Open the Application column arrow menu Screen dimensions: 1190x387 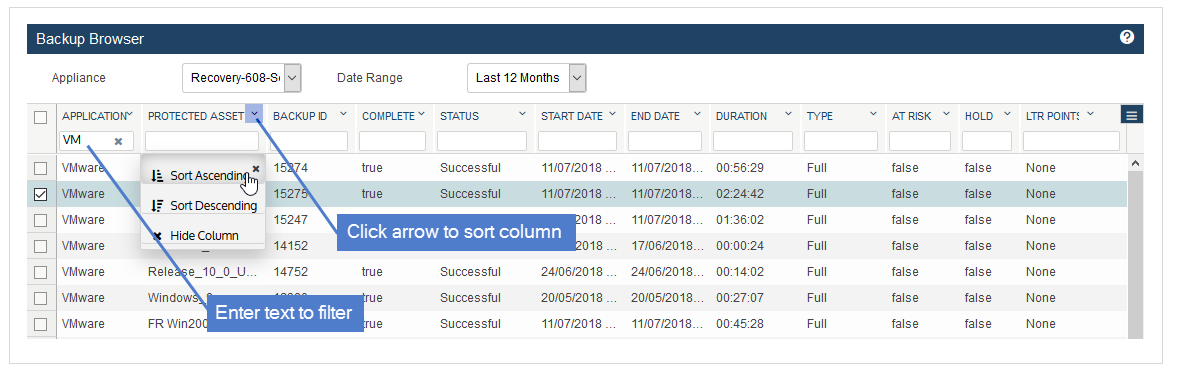[x=129, y=115]
